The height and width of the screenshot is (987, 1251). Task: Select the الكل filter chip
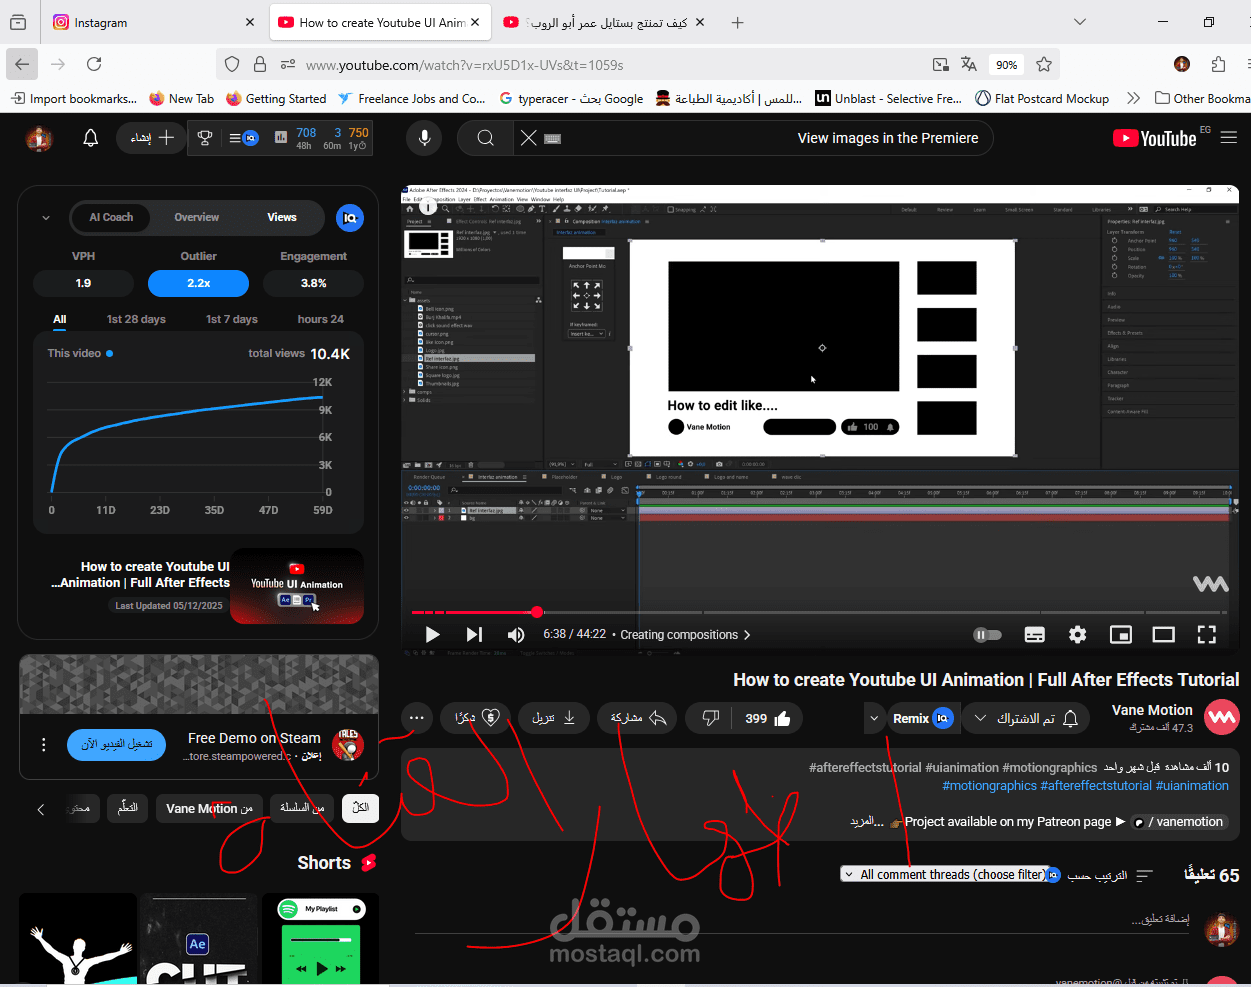[360, 808]
